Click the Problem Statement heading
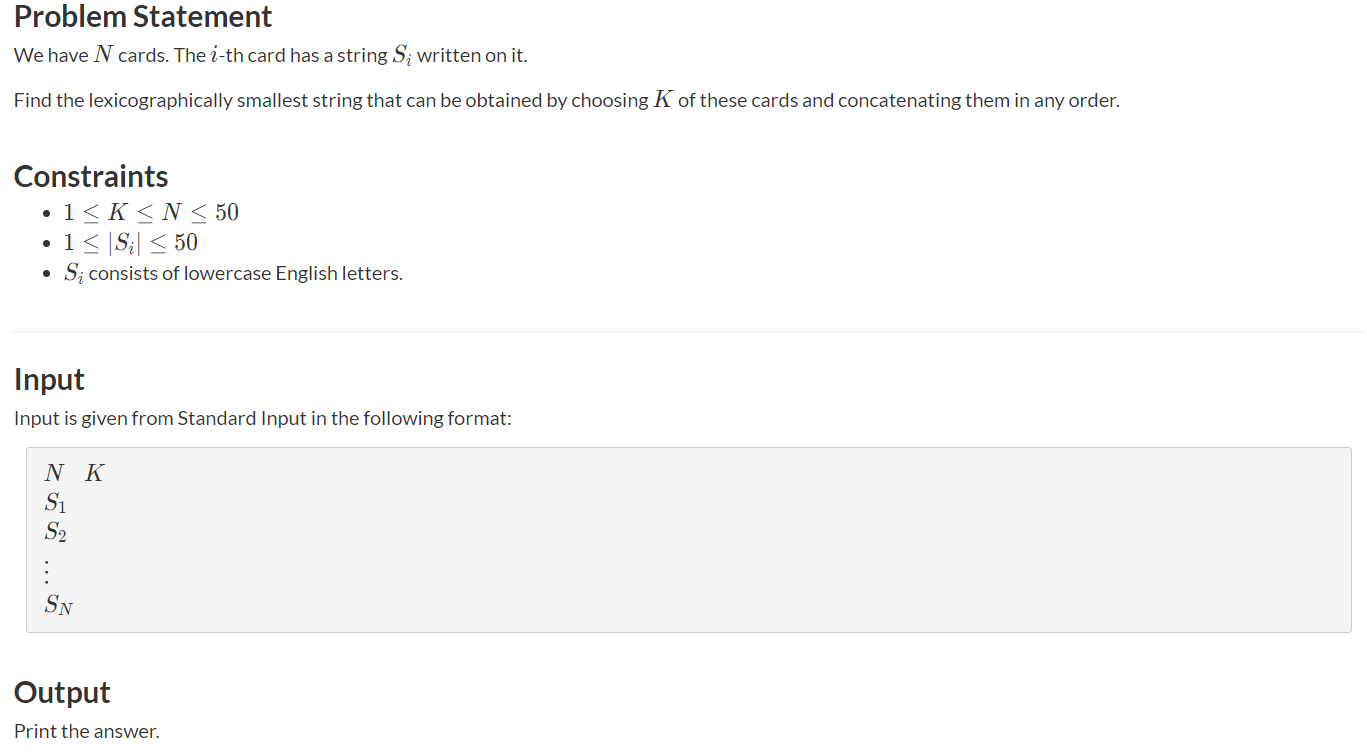This screenshot has width=1367, height=754. (143, 17)
